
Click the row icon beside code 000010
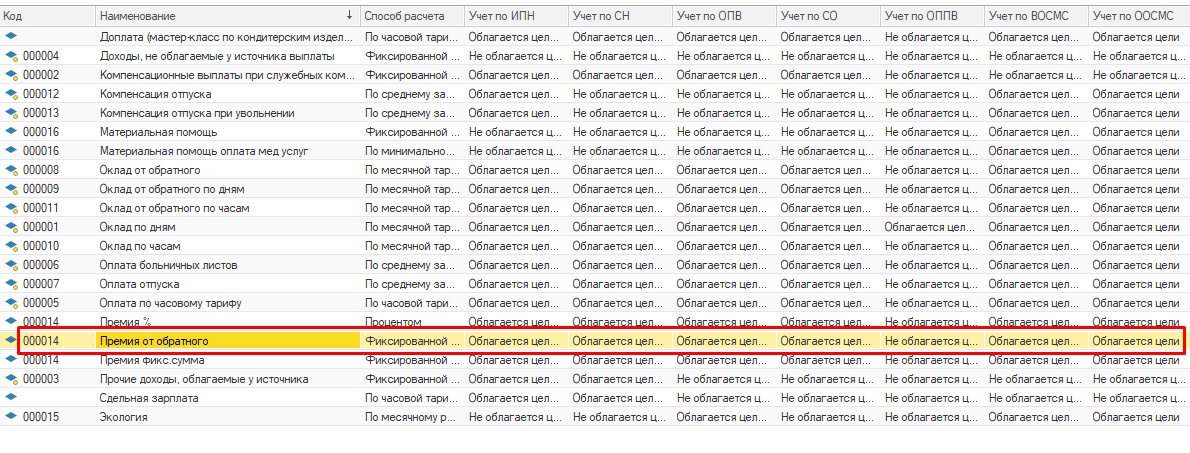point(11,246)
